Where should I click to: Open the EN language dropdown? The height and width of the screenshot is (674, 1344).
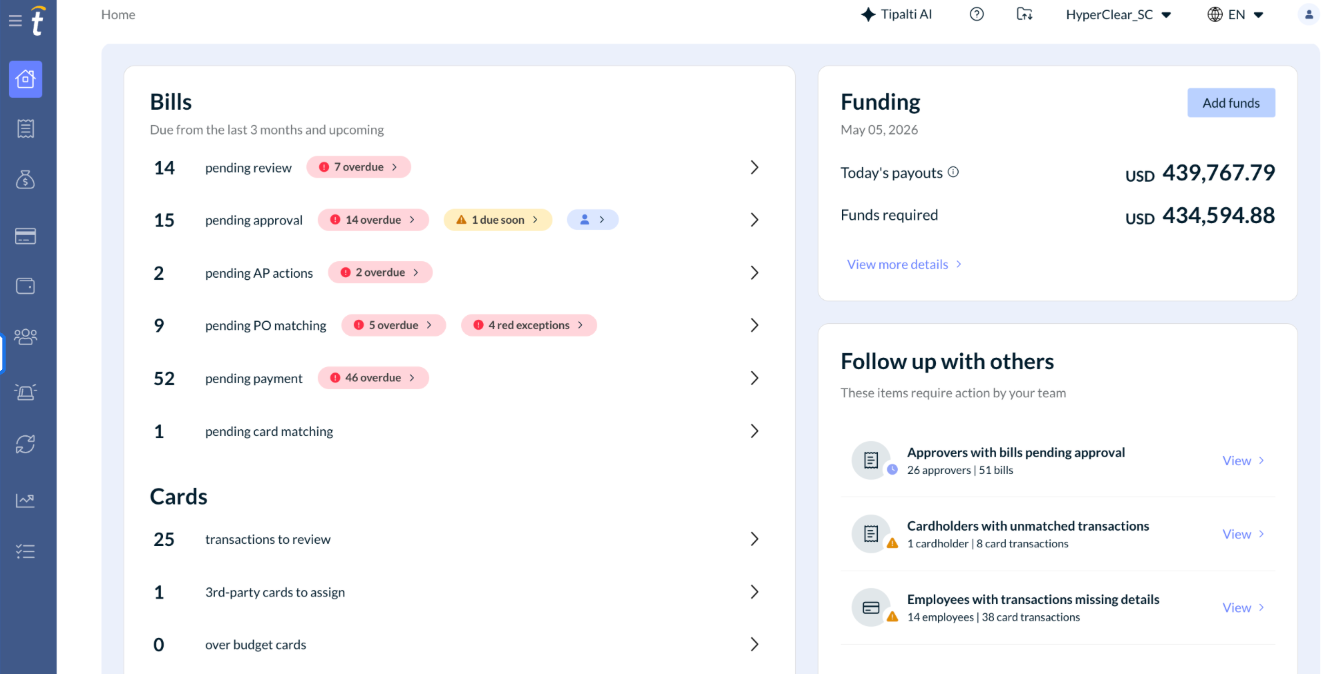click(1236, 14)
